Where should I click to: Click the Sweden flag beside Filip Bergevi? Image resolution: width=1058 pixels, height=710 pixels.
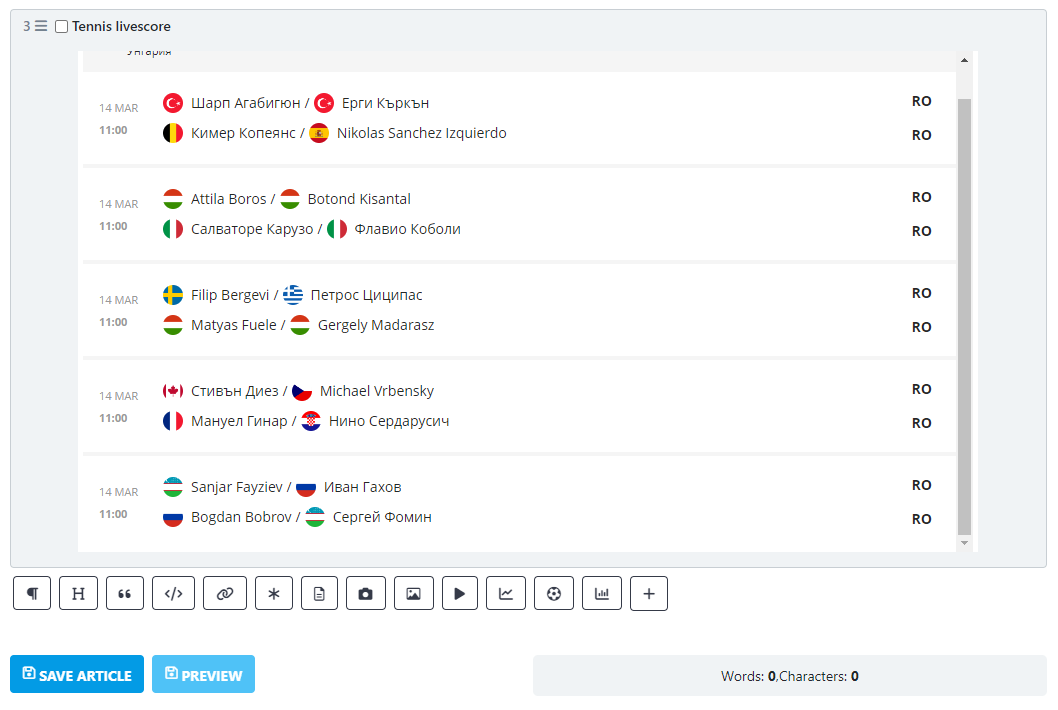(x=173, y=295)
